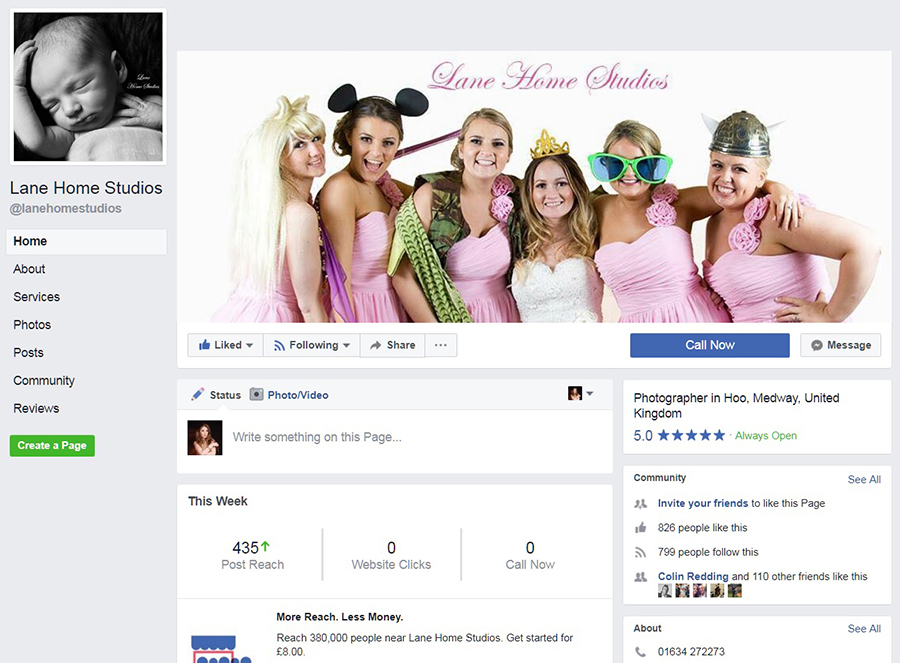Click the feed icon beside people follow this
Screen dimensions: 900x663
(641, 552)
